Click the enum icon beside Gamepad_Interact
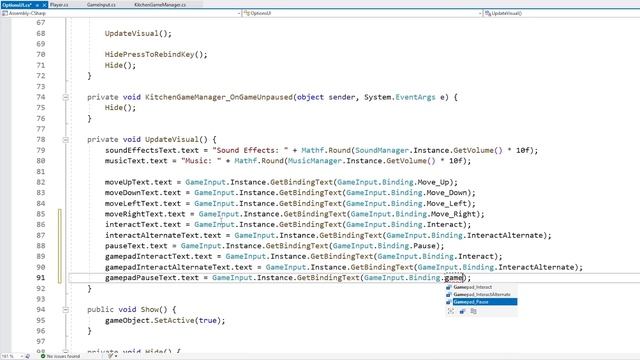This screenshot has height=360, width=640. [449, 287]
